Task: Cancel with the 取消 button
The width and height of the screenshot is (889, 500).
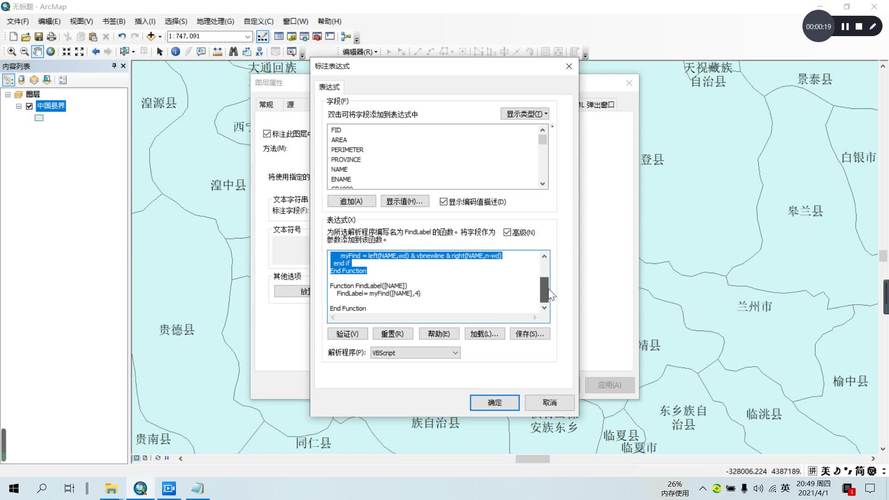Action: (549, 402)
